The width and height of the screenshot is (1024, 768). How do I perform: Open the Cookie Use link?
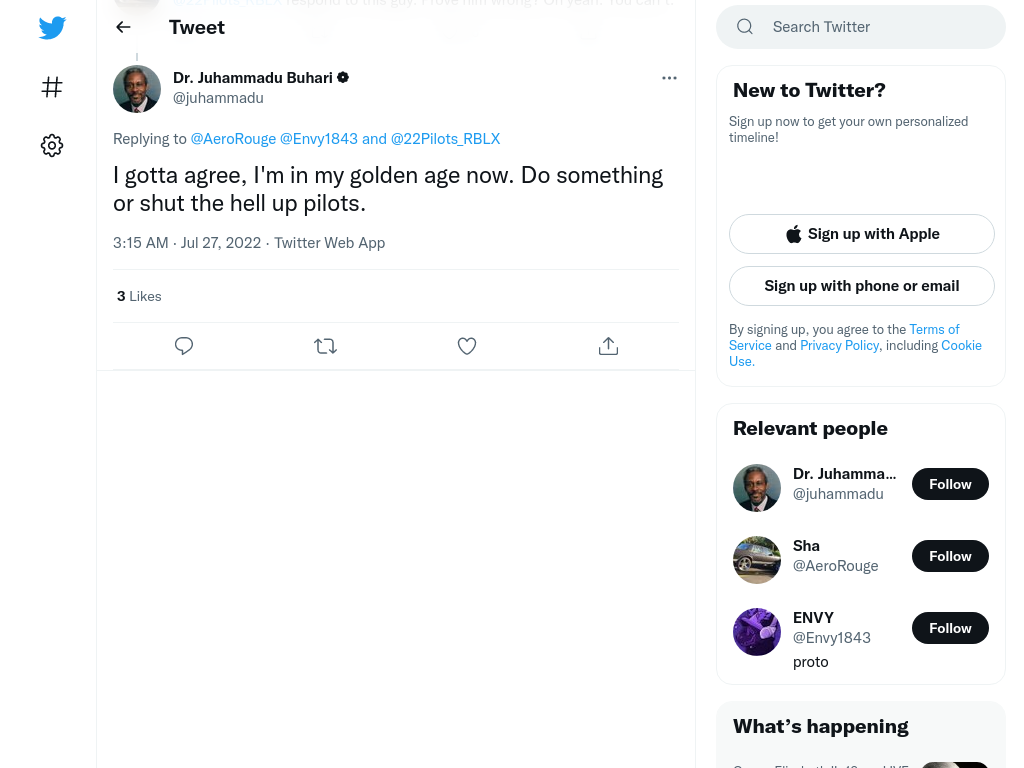(x=856, y=353)
